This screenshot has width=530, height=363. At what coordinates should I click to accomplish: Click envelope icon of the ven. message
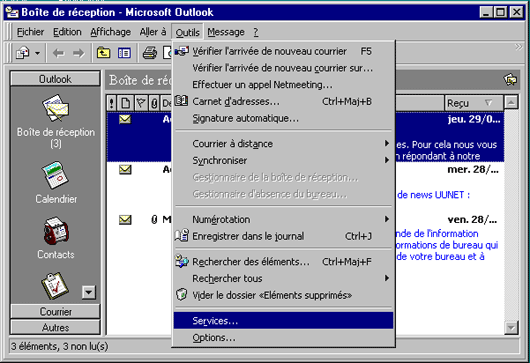coord(125,220)
